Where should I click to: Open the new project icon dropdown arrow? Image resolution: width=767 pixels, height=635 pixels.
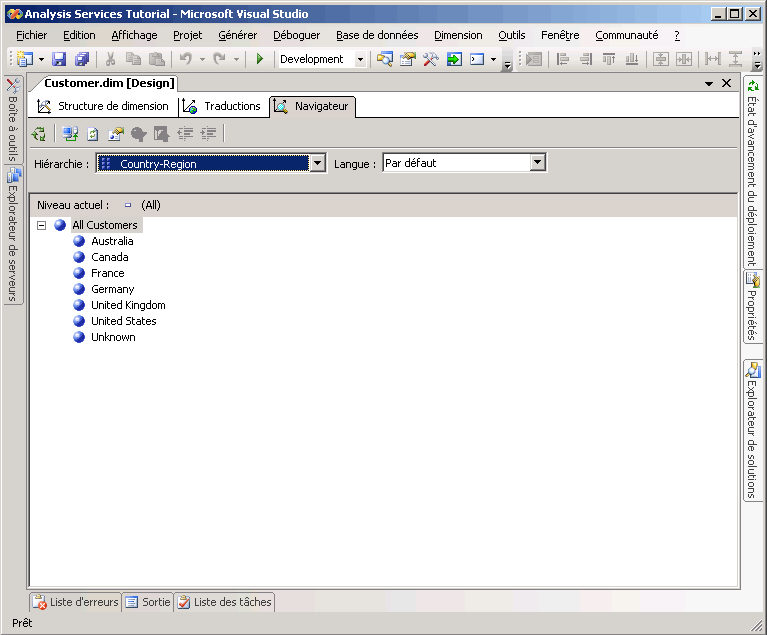(41, 60)
